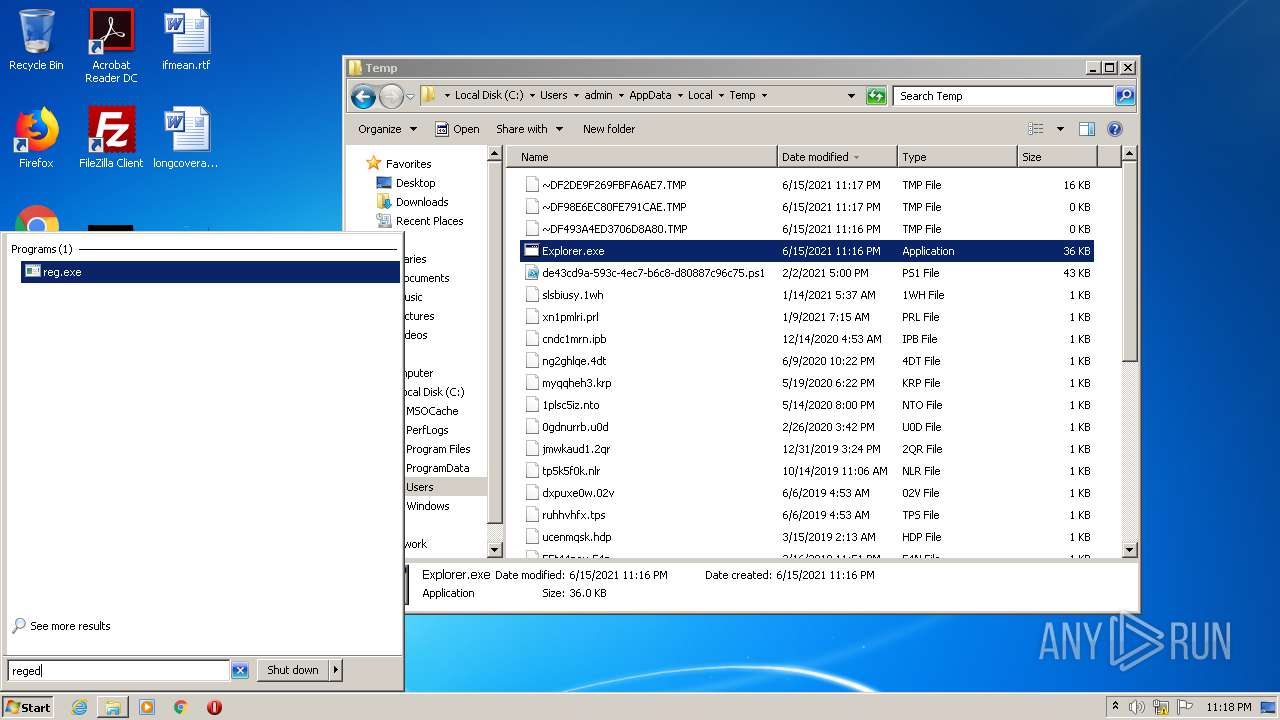Click the Open toolbar command

pos(457,129)
